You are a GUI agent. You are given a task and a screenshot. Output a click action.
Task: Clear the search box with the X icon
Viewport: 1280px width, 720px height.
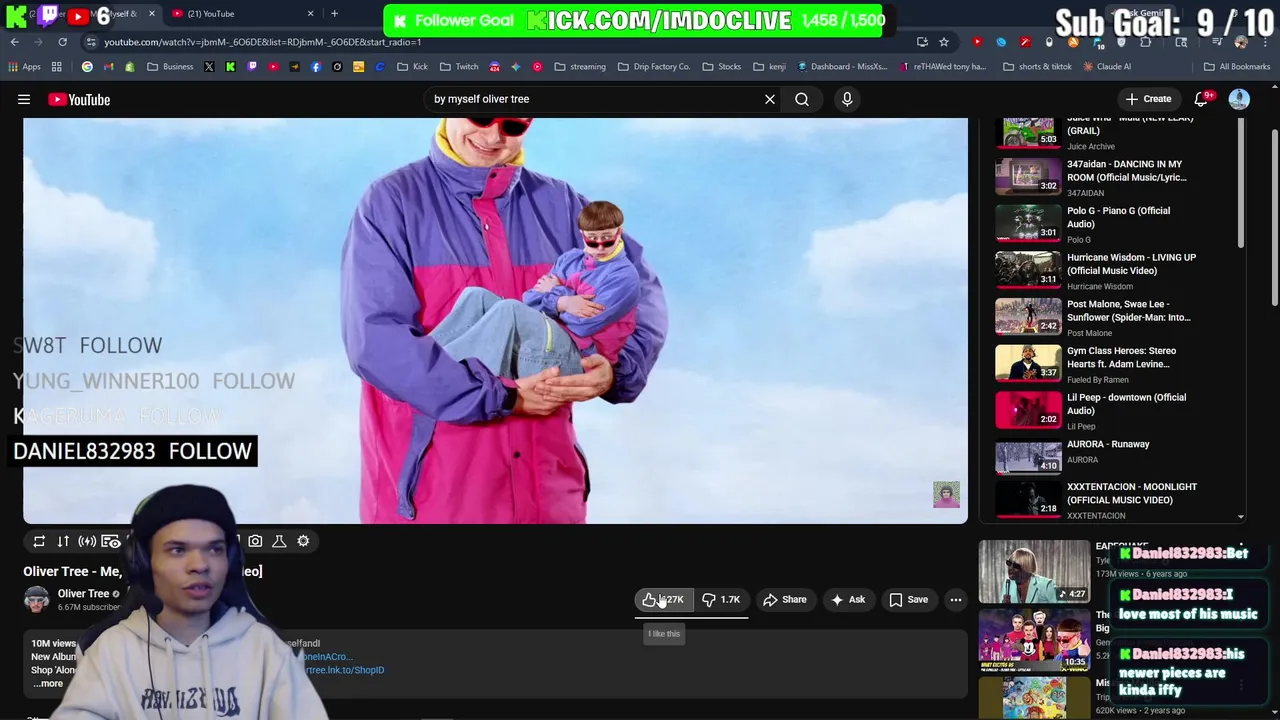click(x=770, y=99)
